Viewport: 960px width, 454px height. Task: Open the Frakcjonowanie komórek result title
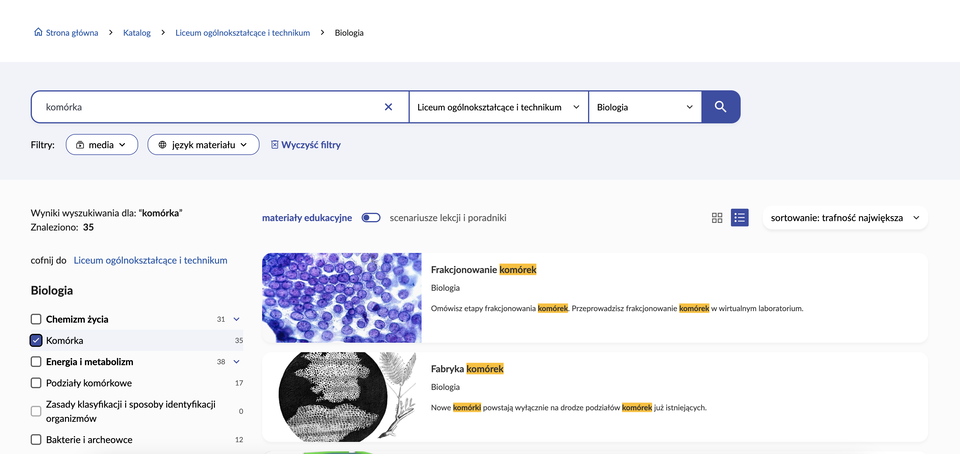(x=483, y=270)
